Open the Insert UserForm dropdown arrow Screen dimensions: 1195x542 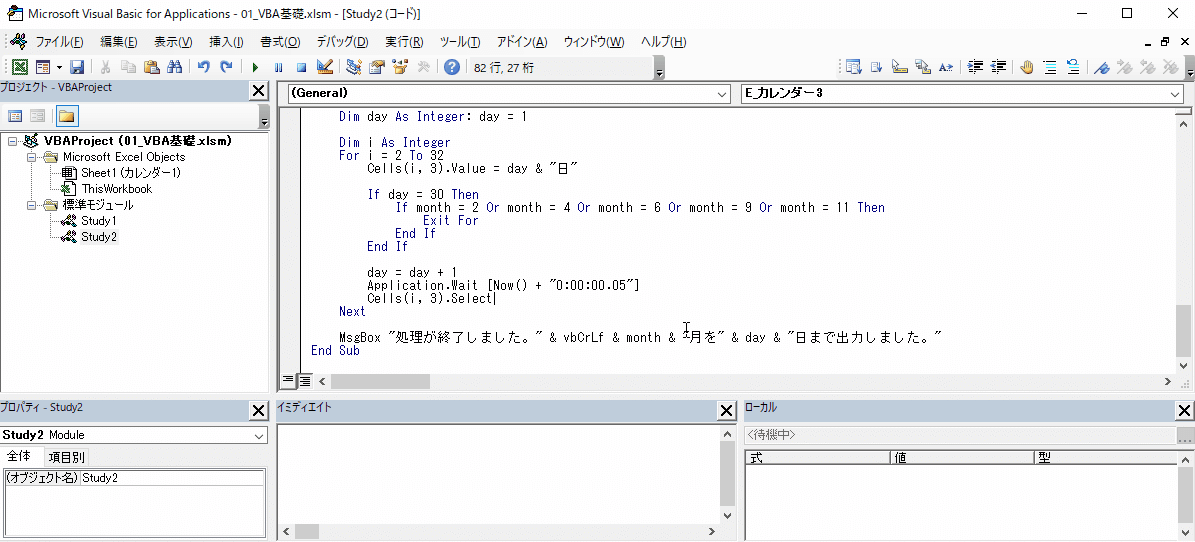[x=59, y=67]
